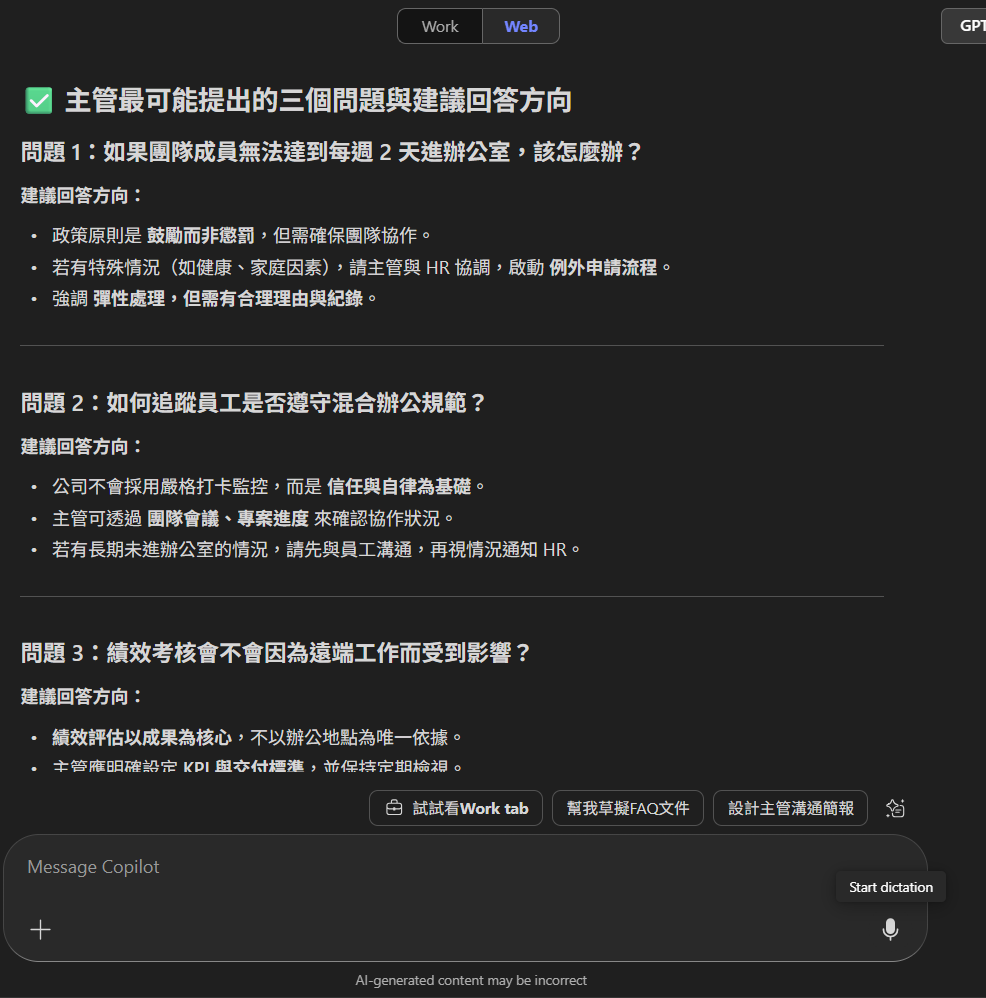The image size is (986, 998).
Task: Click 建議回答方向 label under 問題 3
Action: (x=81, y=697)
